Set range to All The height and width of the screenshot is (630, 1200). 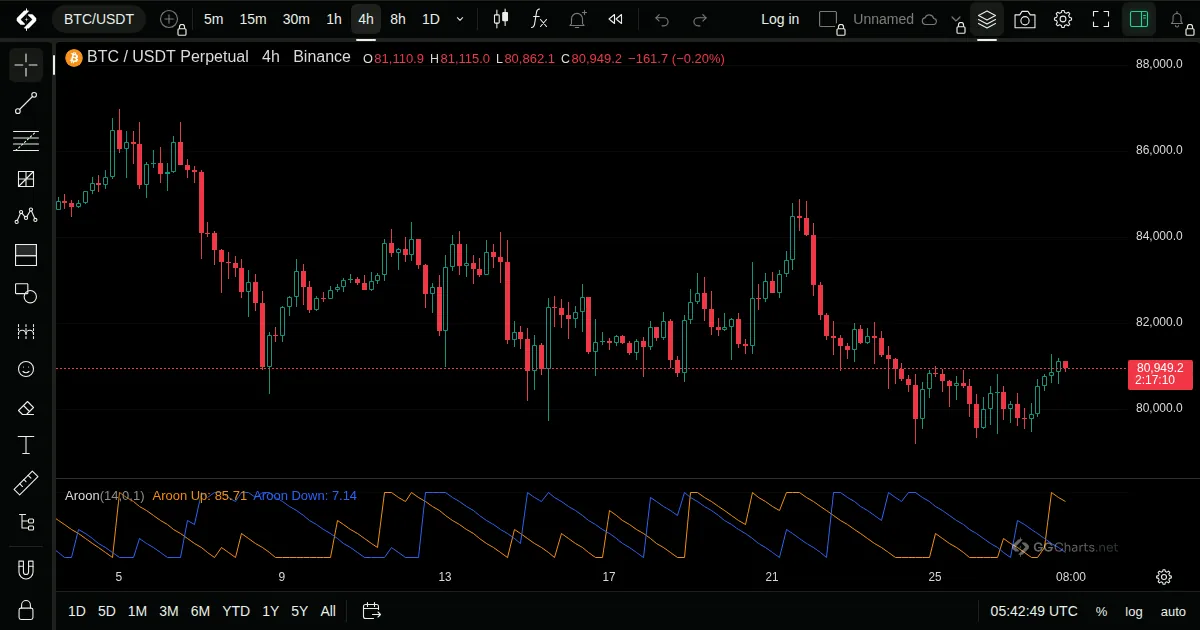click(328, 611)
